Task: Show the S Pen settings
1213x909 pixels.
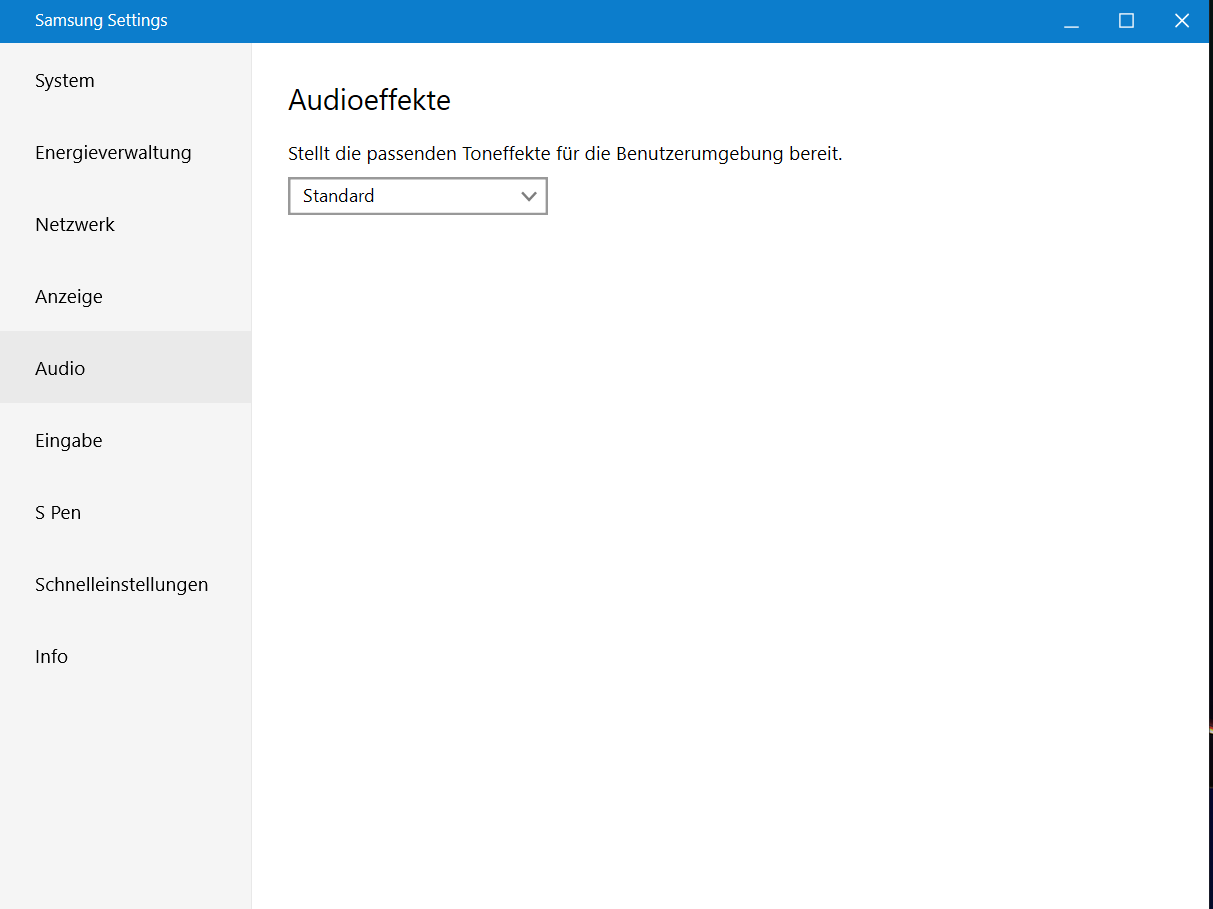Action: click(58, 513)
